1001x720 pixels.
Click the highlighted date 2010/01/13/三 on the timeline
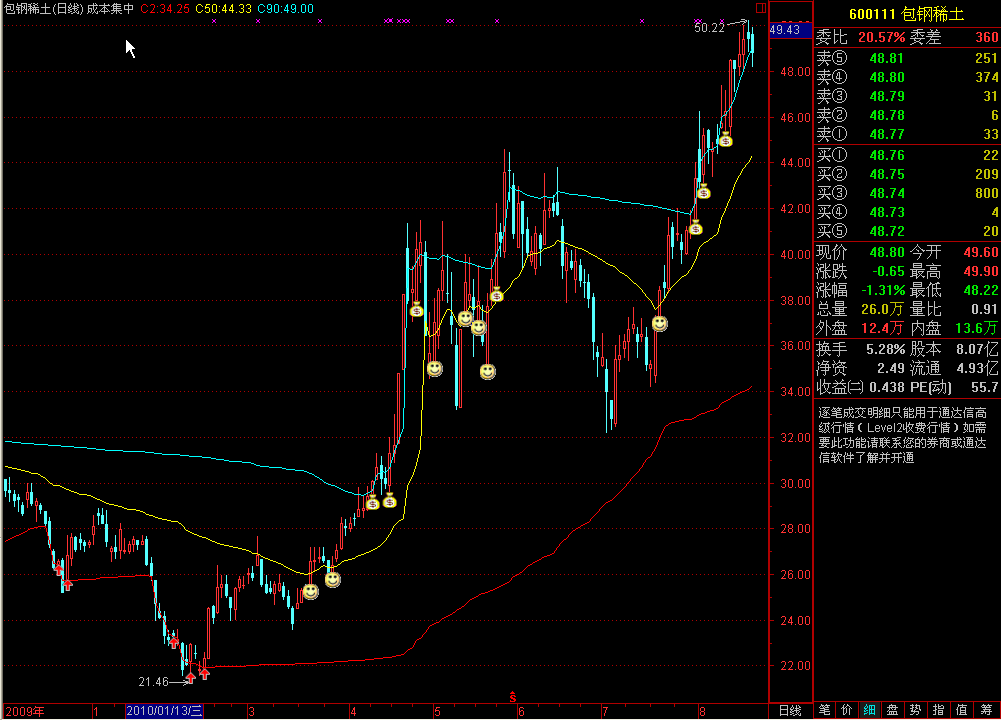pos(164,711)
